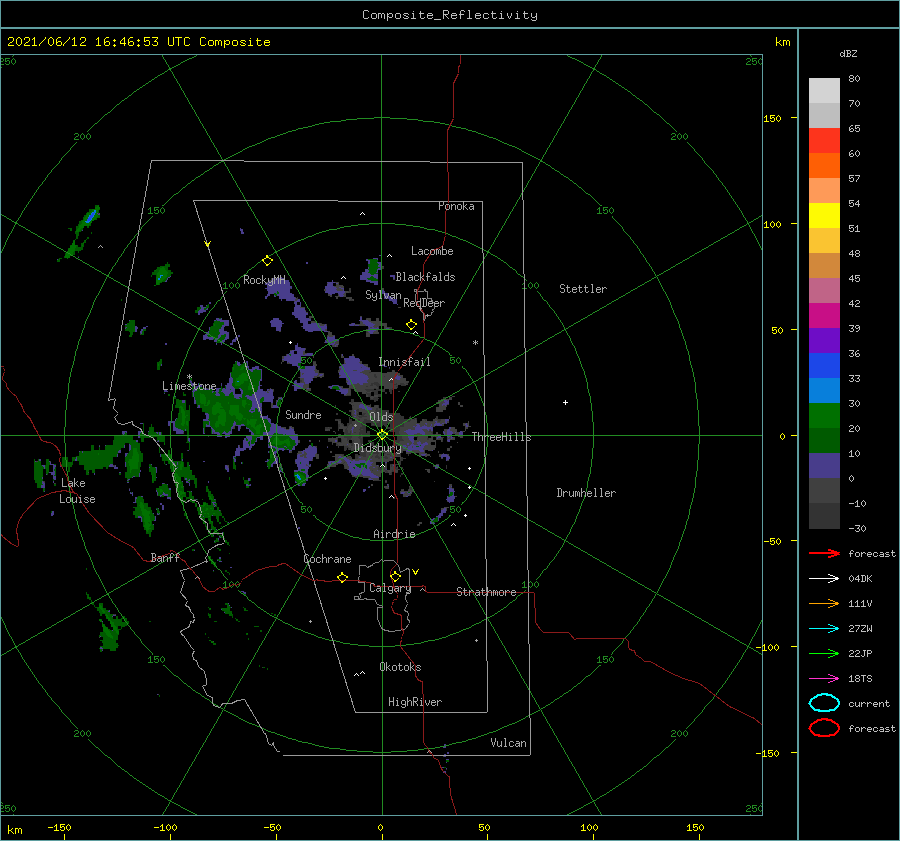Screen dimensions: 900x841
Task: Click the Composite_Reflectivity title
Action: point(450,15)
